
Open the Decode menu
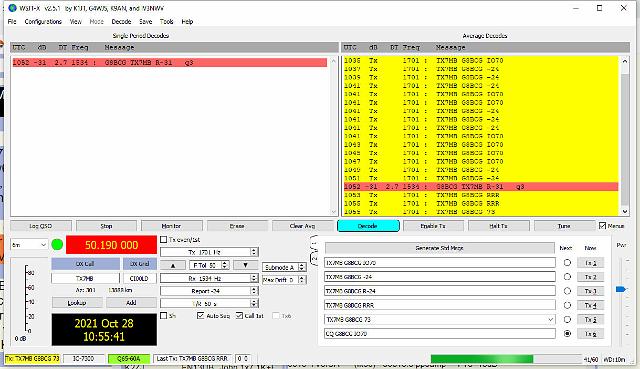(121, 22)
